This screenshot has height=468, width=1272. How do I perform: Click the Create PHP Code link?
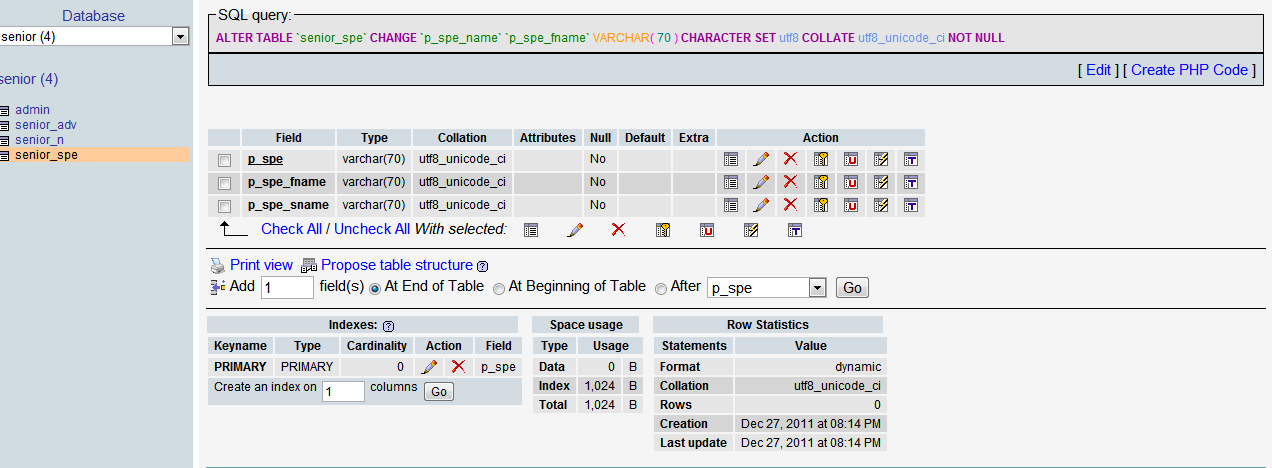point(1189,70)
